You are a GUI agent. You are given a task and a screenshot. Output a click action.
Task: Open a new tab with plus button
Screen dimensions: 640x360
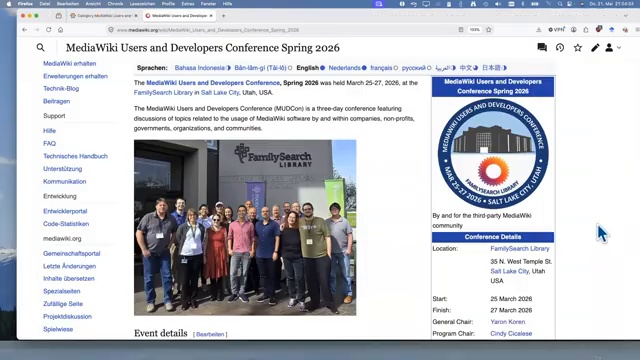pyautogui.click(x=223, y=16)
